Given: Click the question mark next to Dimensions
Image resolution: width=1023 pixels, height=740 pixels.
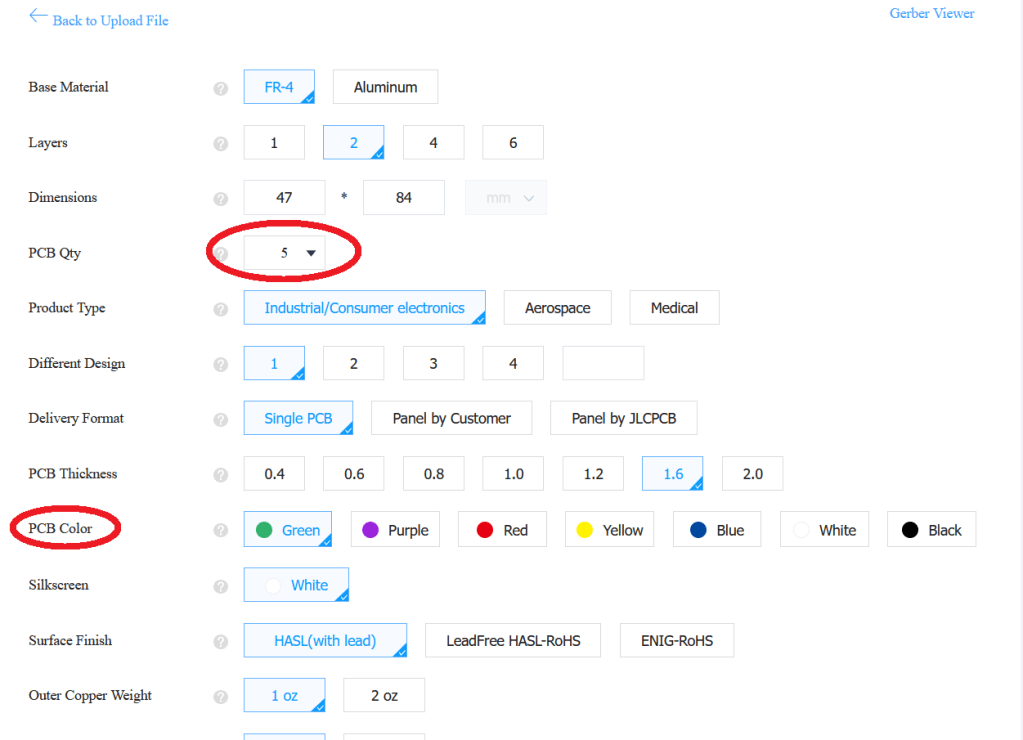Looking at the screenshot, I should 221,199.
